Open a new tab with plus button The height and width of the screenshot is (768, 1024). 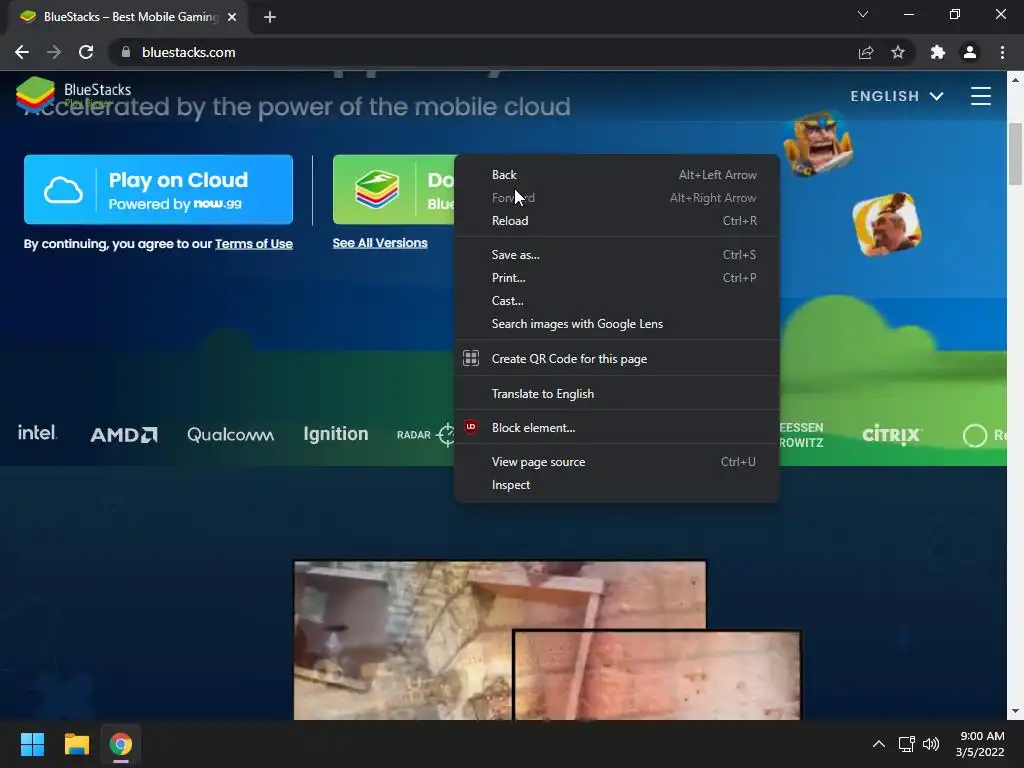270,17
